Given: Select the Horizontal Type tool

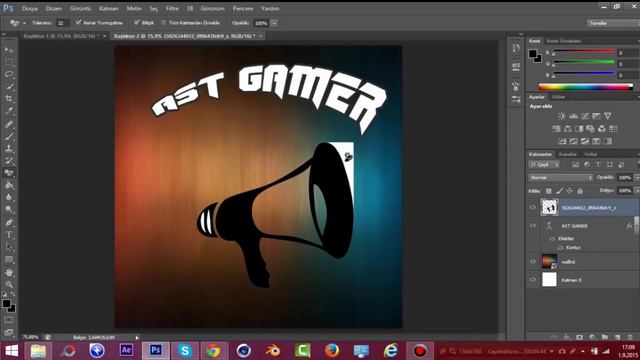Looking at the screenshot, I should click(9, 235).
